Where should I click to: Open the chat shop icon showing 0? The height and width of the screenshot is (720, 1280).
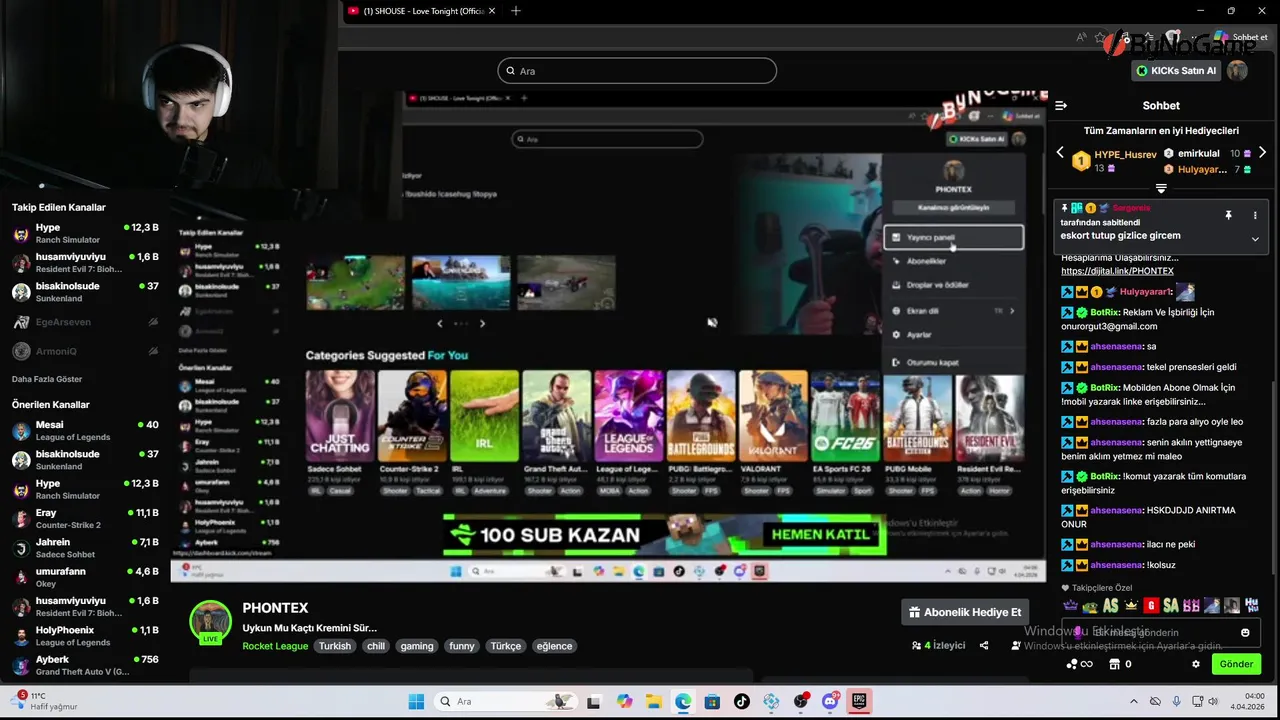click(1120, 664)
